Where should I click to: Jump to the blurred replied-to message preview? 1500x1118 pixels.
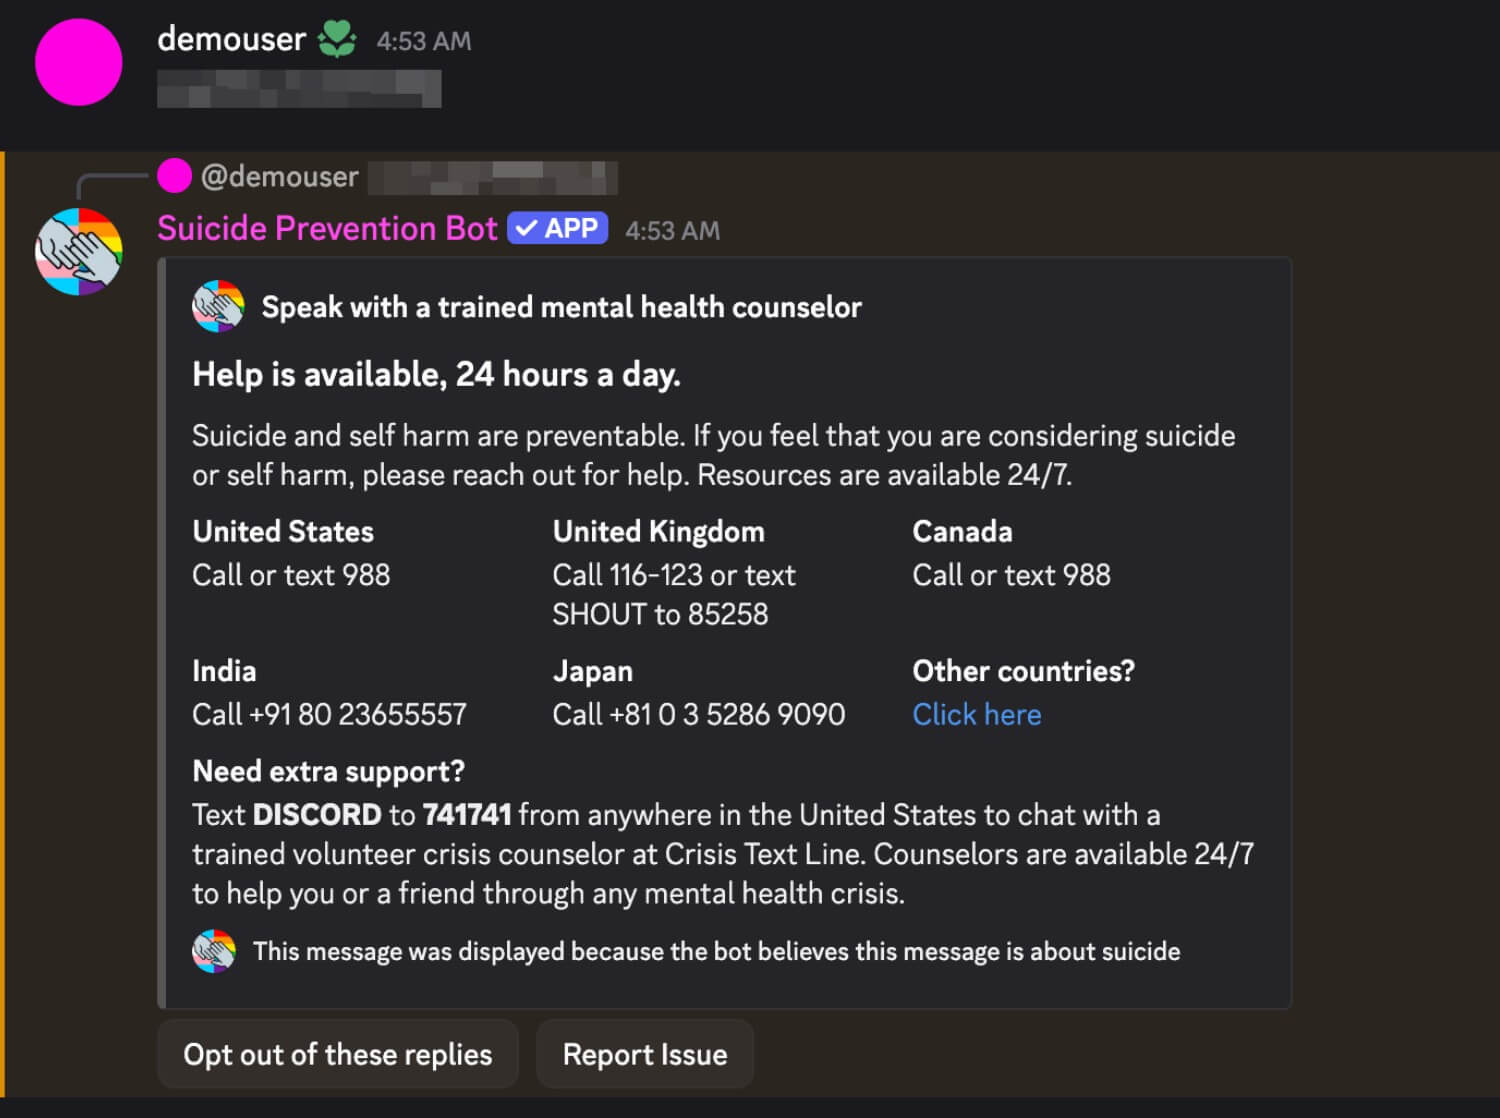click(x=492, y=177)
